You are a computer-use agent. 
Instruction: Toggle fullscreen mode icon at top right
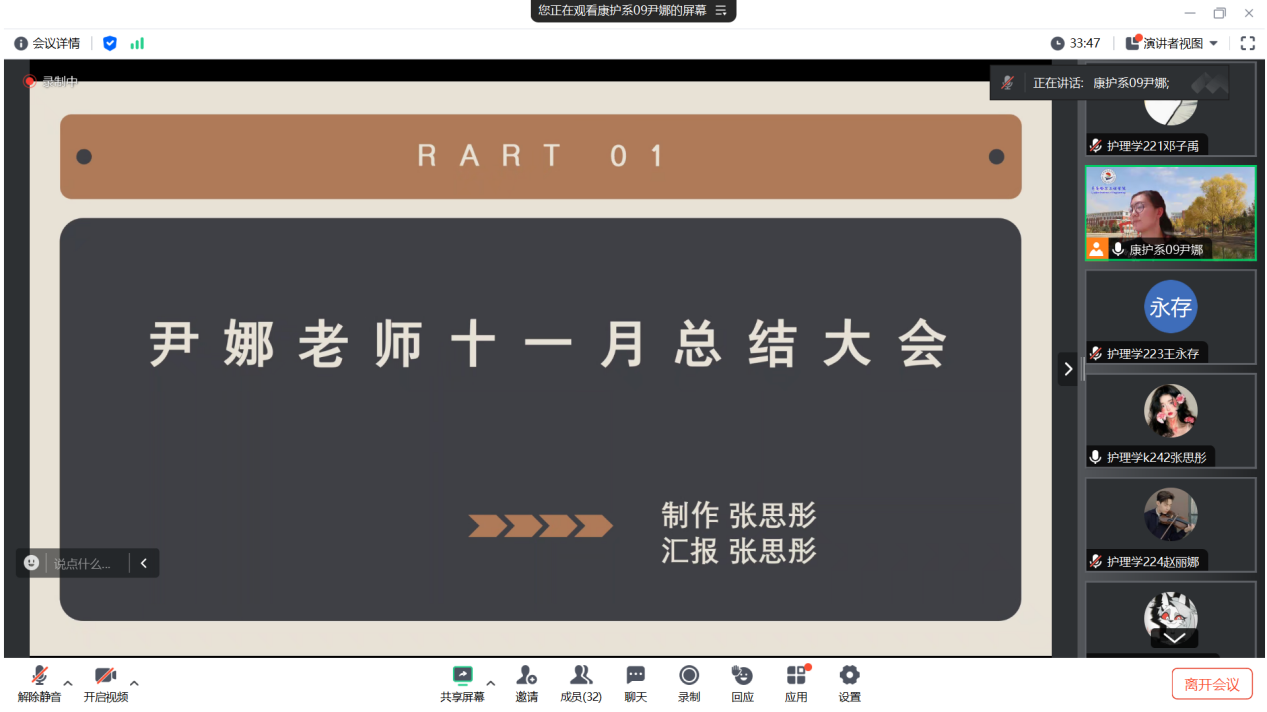[1247, 43]
